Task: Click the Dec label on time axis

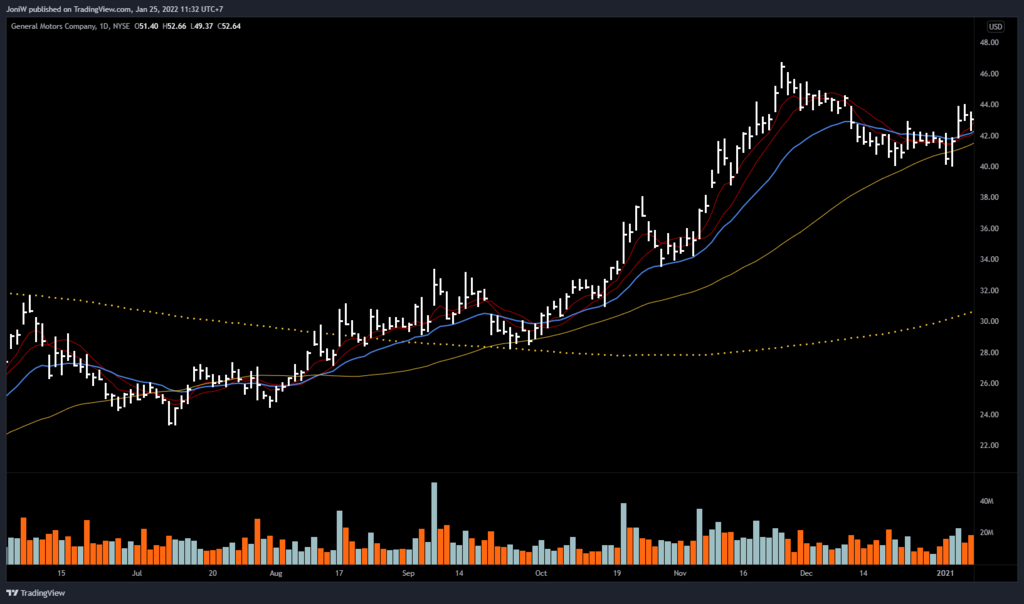Action: pos(808,575)
